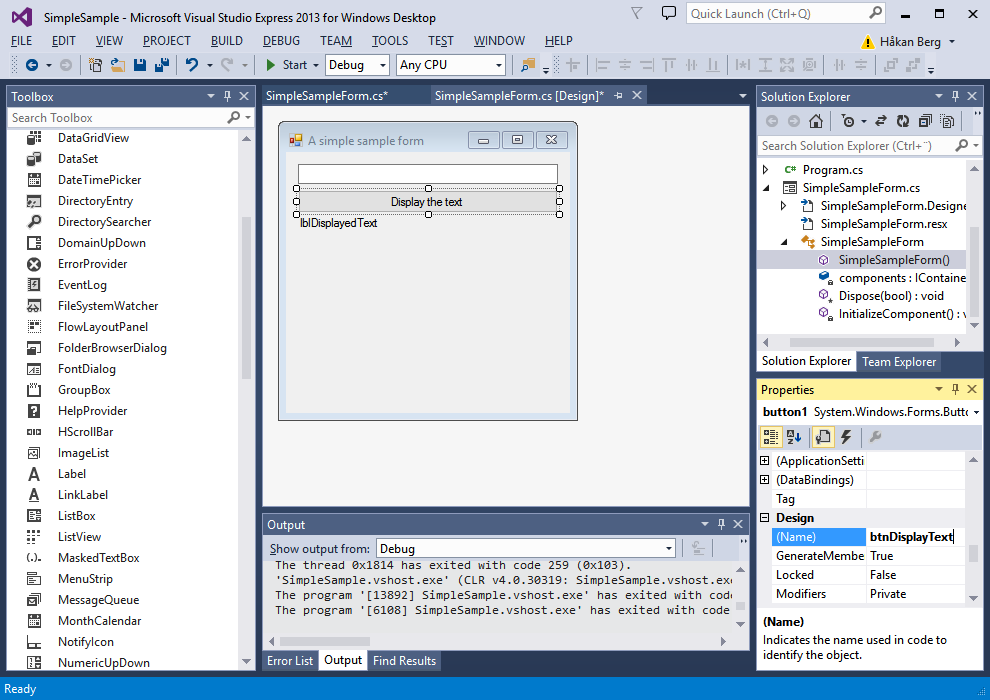Undo the last action using the toolbar arrow

point(192,65)
